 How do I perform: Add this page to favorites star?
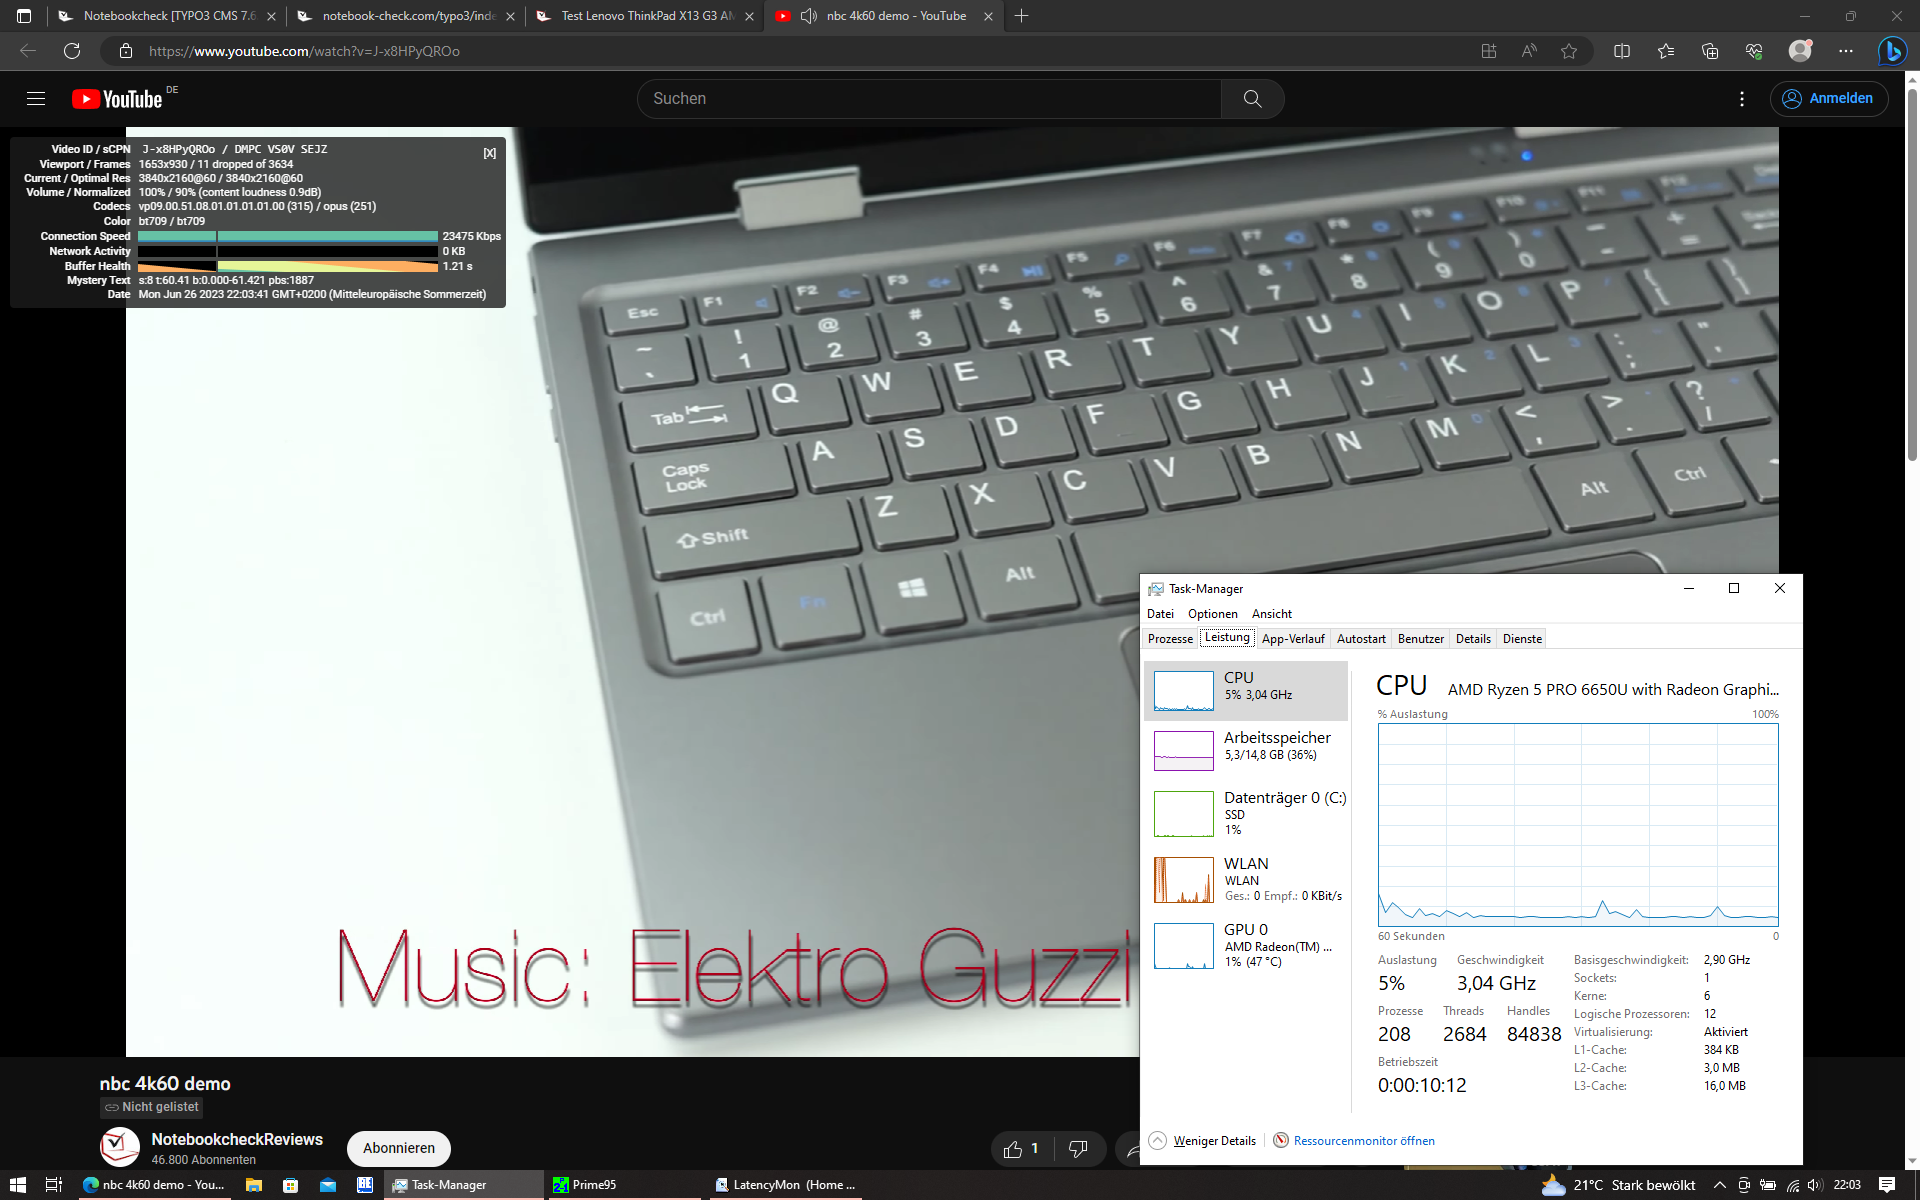[x=1569, y=51]
